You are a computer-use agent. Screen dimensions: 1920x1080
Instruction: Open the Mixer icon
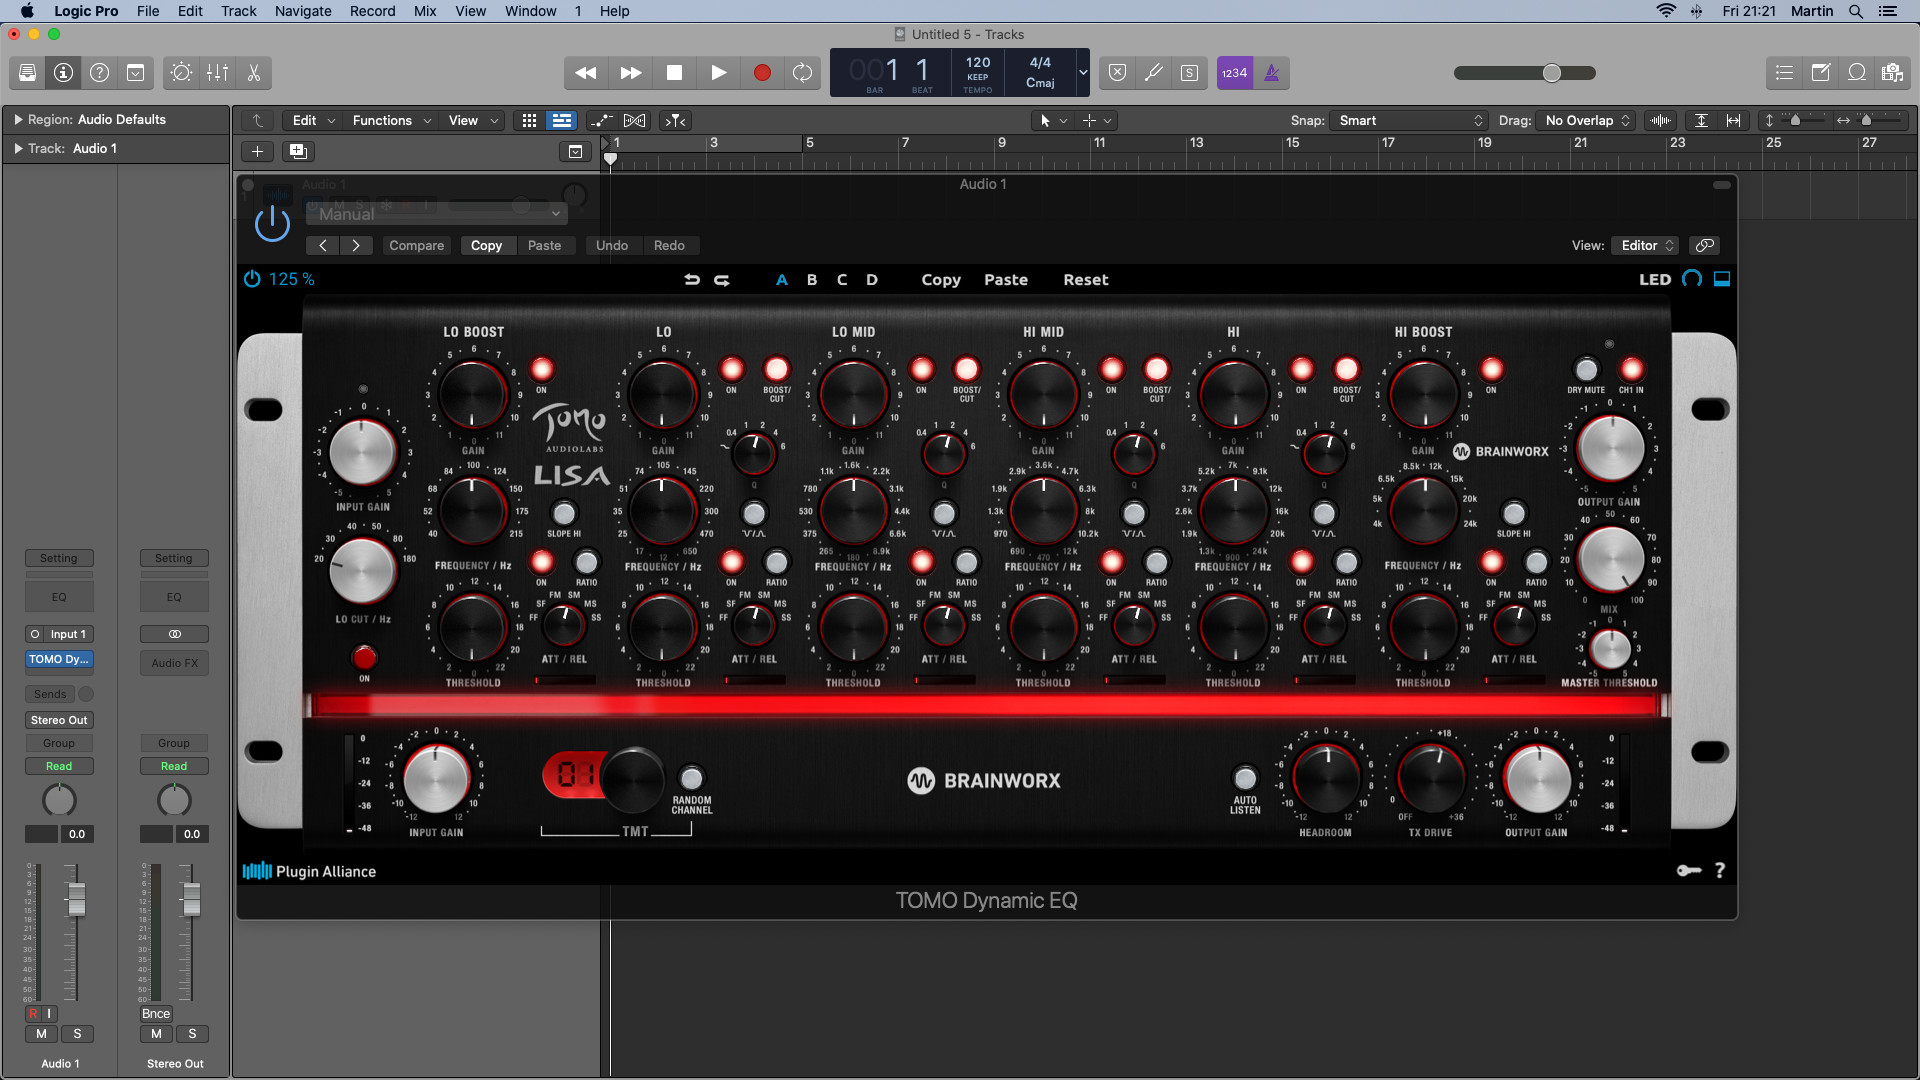[x=217, y=72]
